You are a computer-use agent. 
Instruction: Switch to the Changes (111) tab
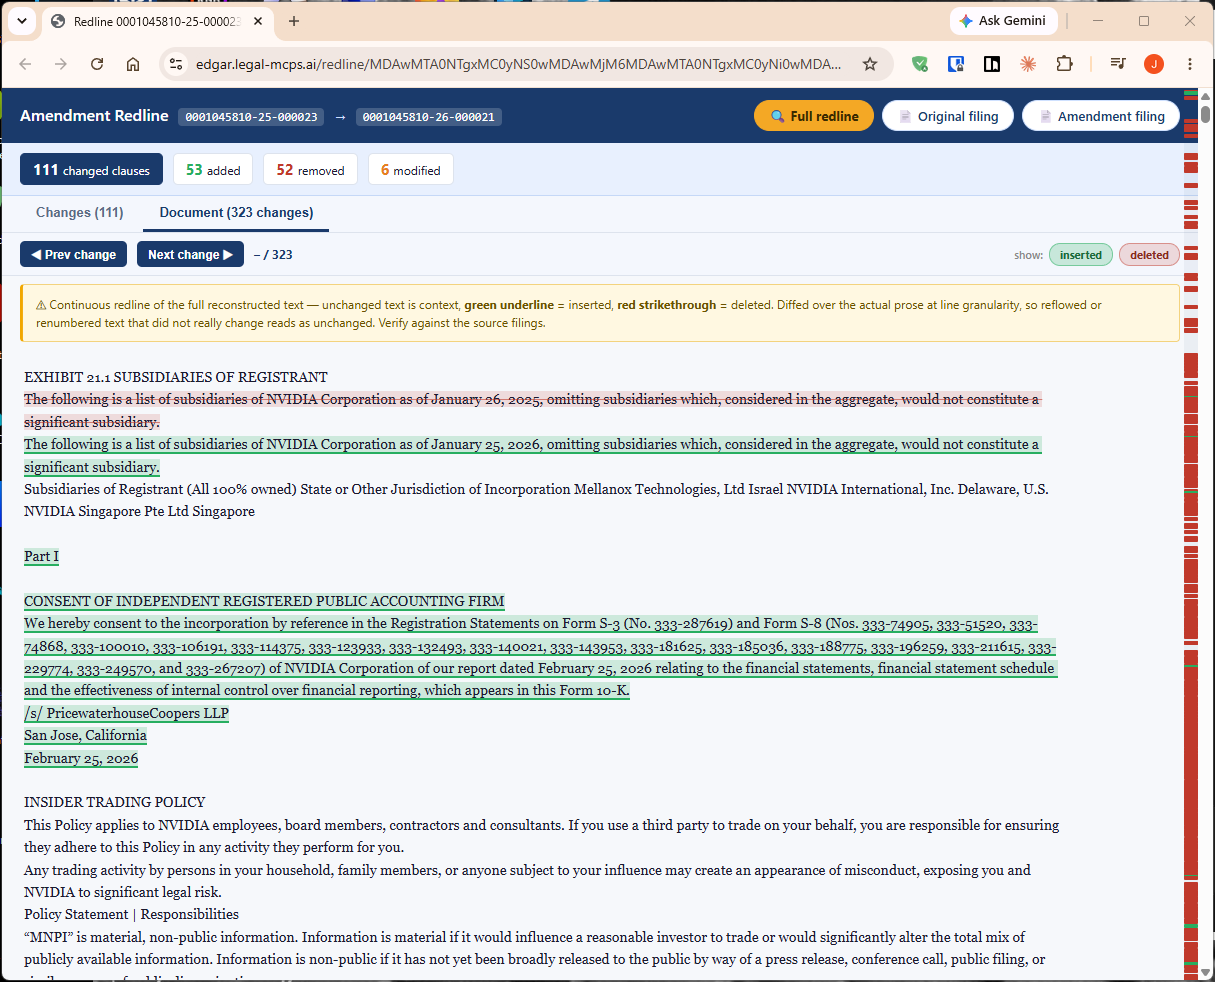(80, 212)
